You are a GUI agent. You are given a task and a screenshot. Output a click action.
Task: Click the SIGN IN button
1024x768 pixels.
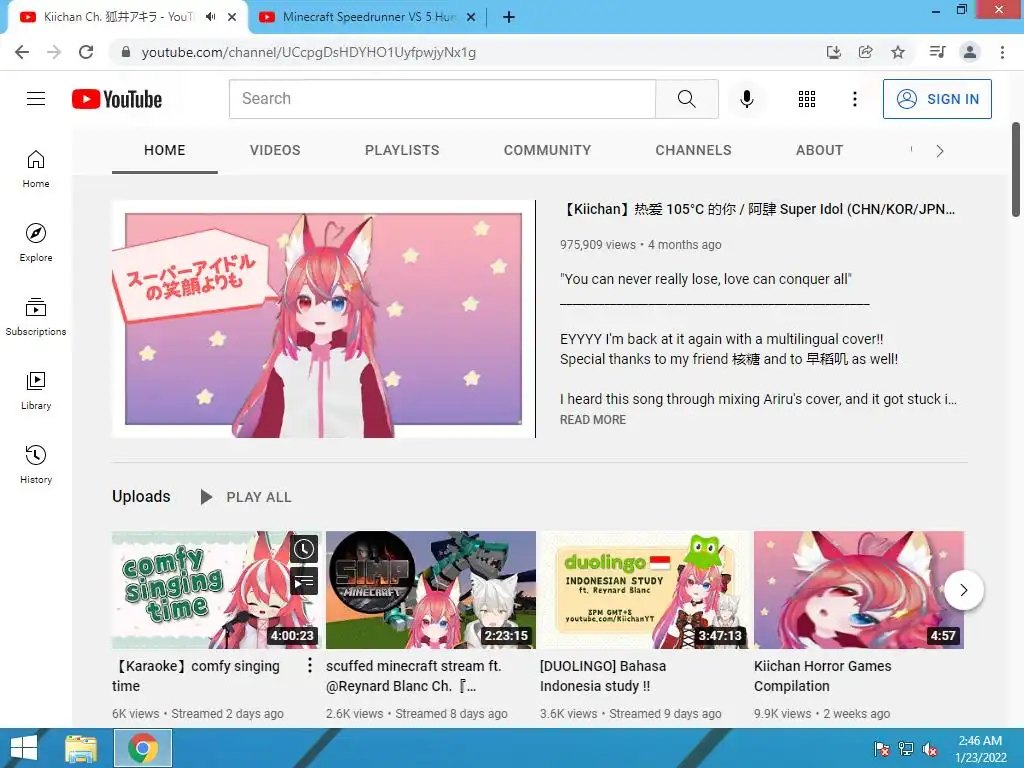(937, 99)
